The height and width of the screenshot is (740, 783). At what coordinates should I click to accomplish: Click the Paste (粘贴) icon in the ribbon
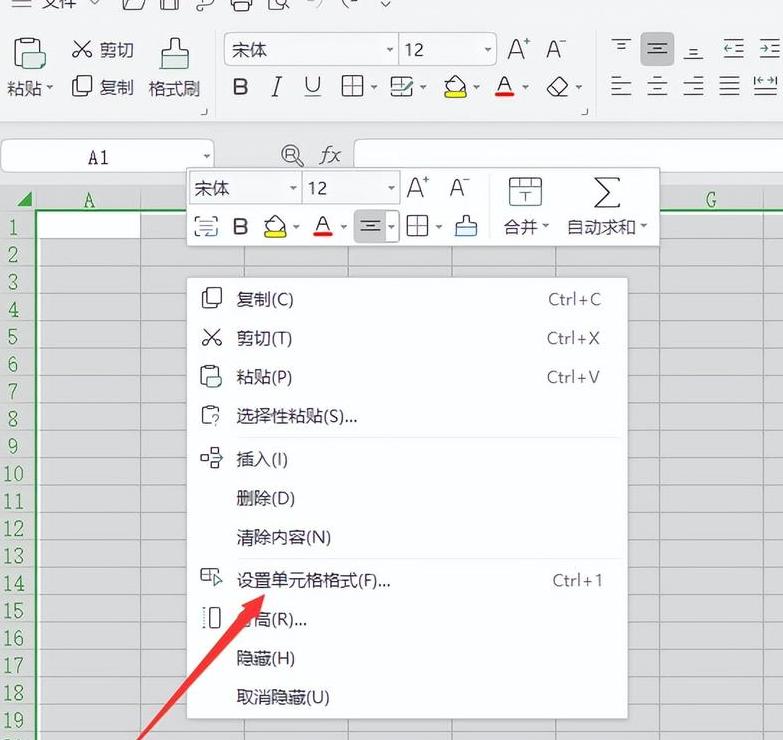(29, 53)
